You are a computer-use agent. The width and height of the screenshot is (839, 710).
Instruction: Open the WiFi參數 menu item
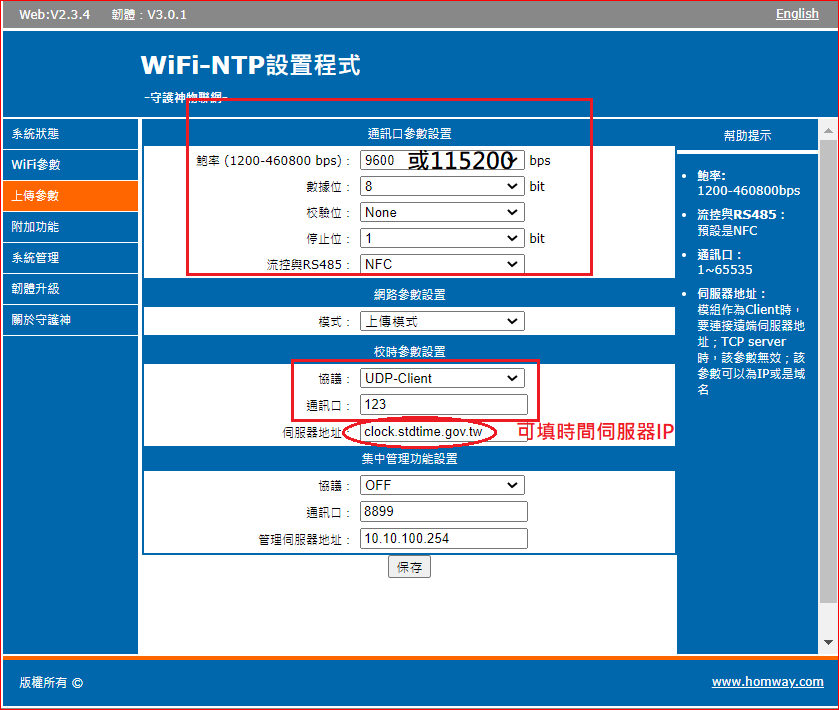70,165
